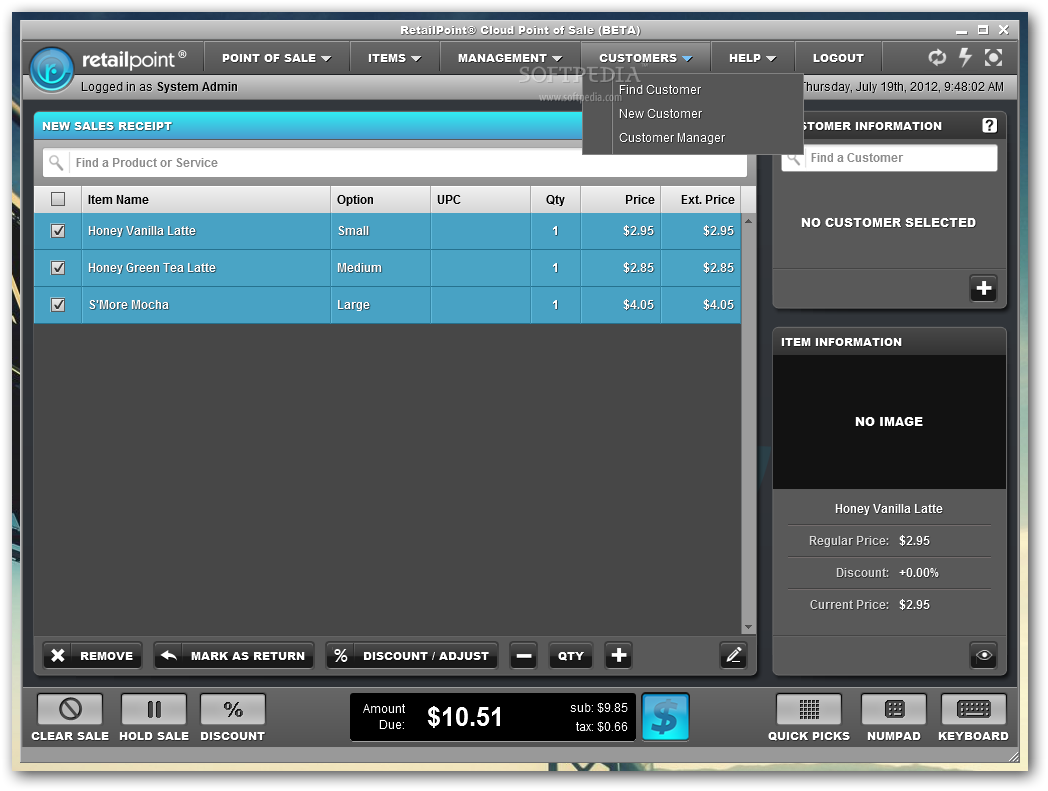Open the Point of Sale dropdown menu
This screenshot has height=791, width=1048.
point(277,58)
